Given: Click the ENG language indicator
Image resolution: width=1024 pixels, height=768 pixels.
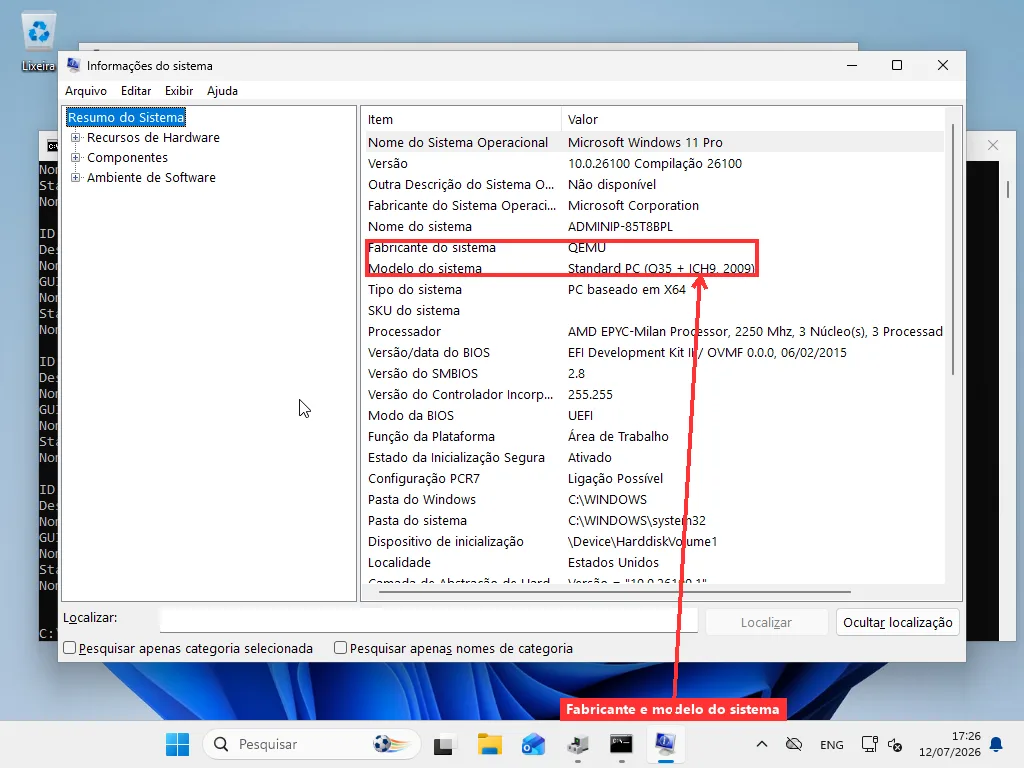Looking at the screenshot, I should 831,744.
